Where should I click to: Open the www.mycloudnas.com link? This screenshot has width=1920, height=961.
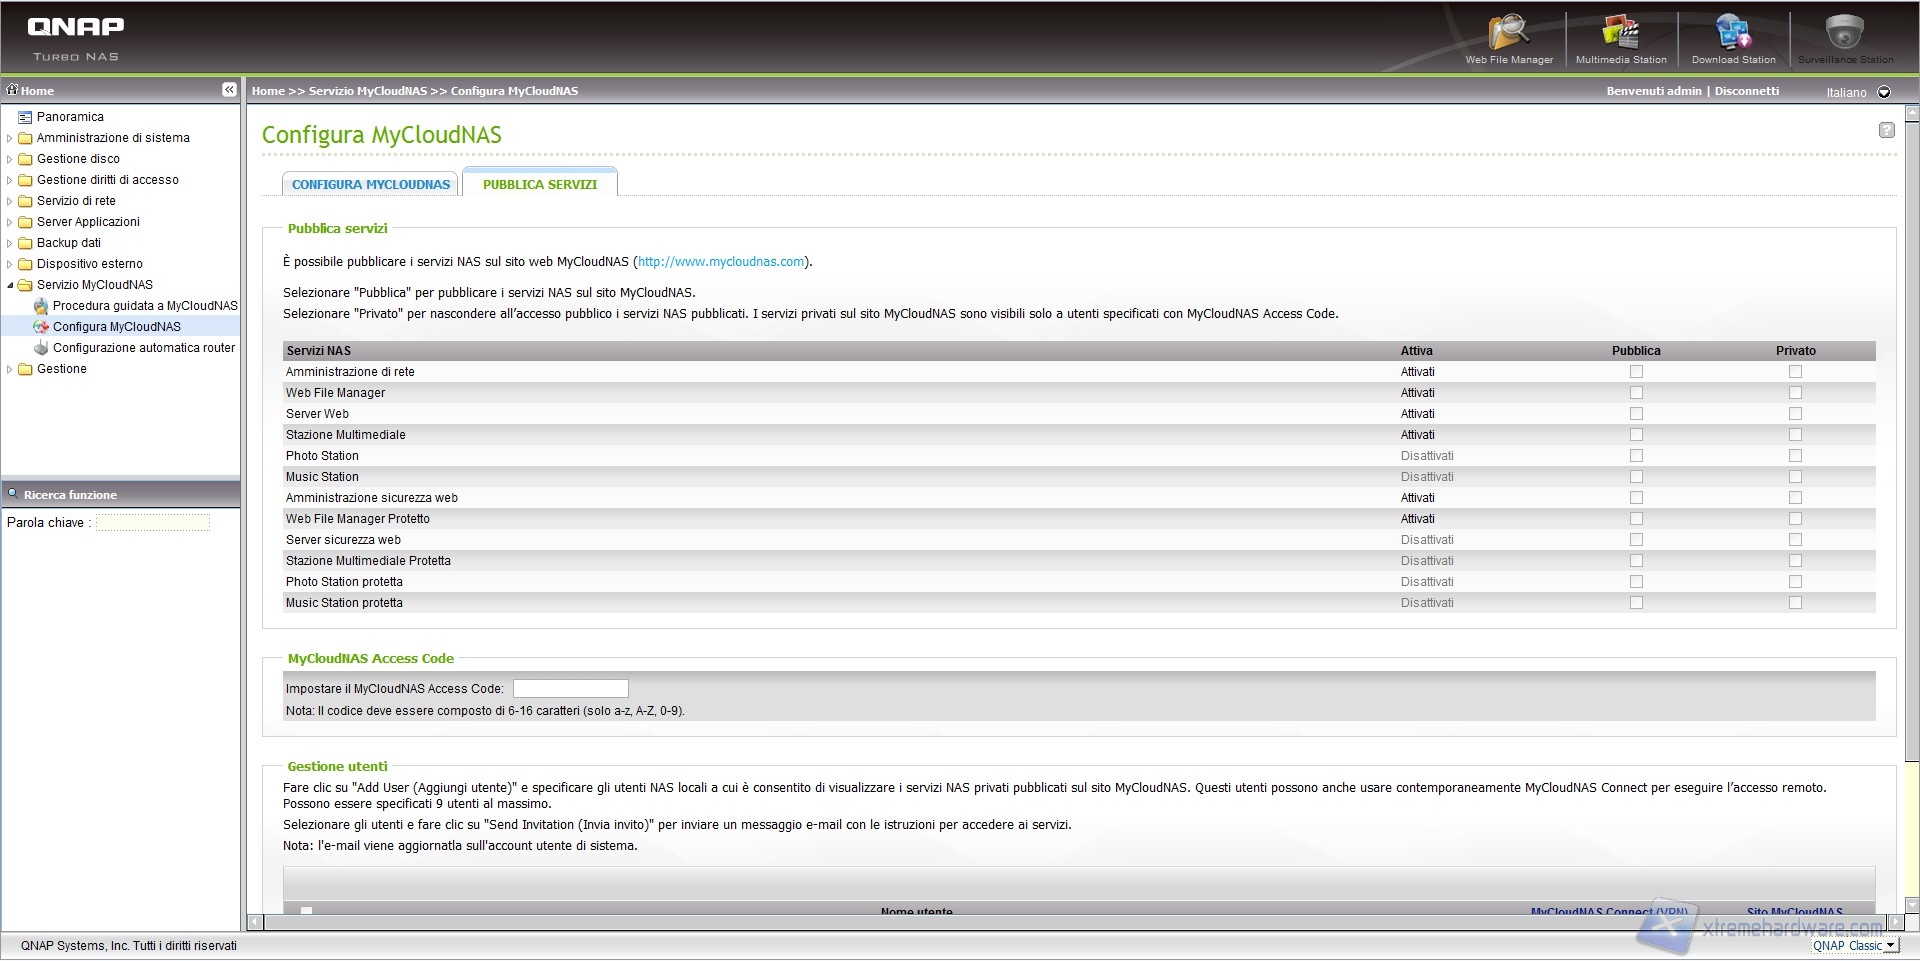(721, 262)
